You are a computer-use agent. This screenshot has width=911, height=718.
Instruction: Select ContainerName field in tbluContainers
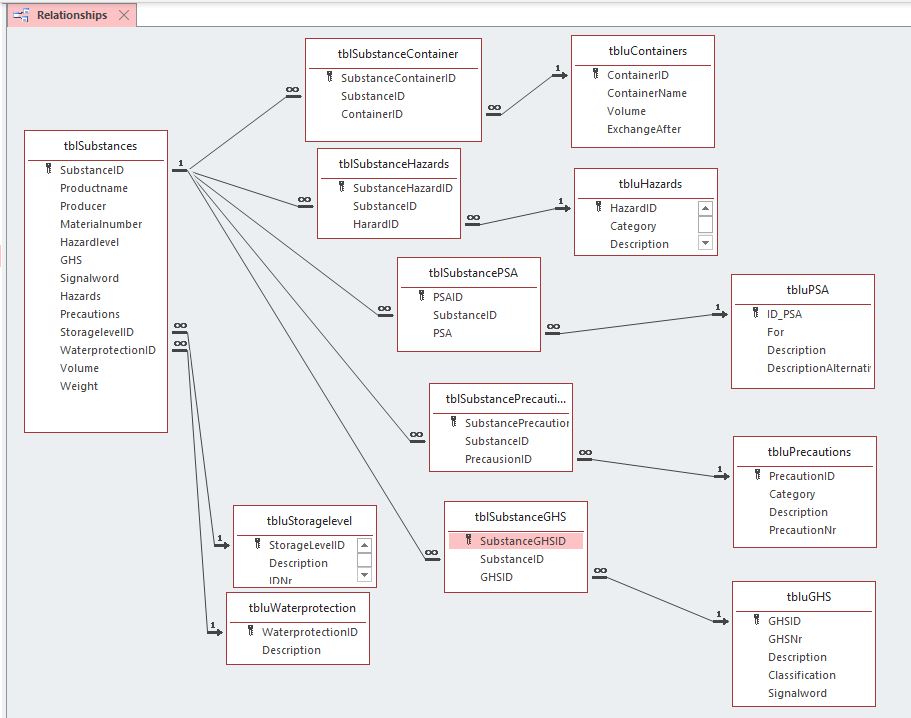click(647, 93)
